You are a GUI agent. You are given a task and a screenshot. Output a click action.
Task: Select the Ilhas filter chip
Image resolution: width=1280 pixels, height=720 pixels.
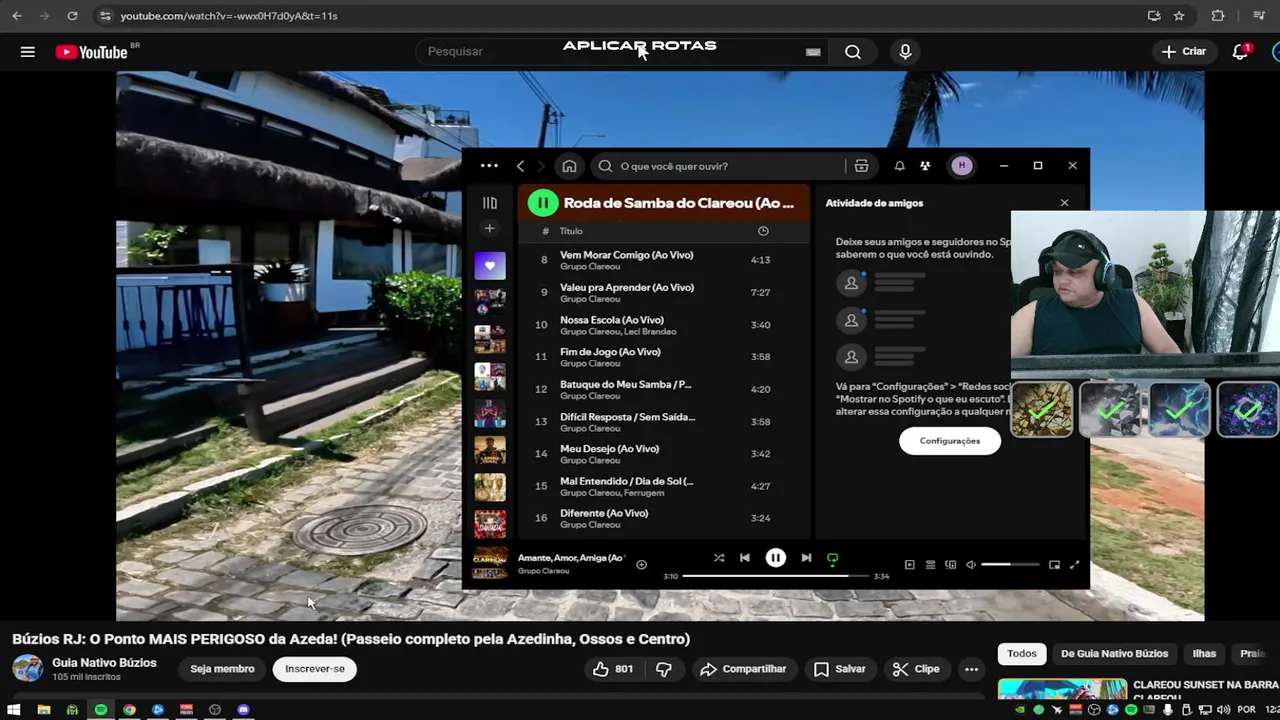point(1204,654)
